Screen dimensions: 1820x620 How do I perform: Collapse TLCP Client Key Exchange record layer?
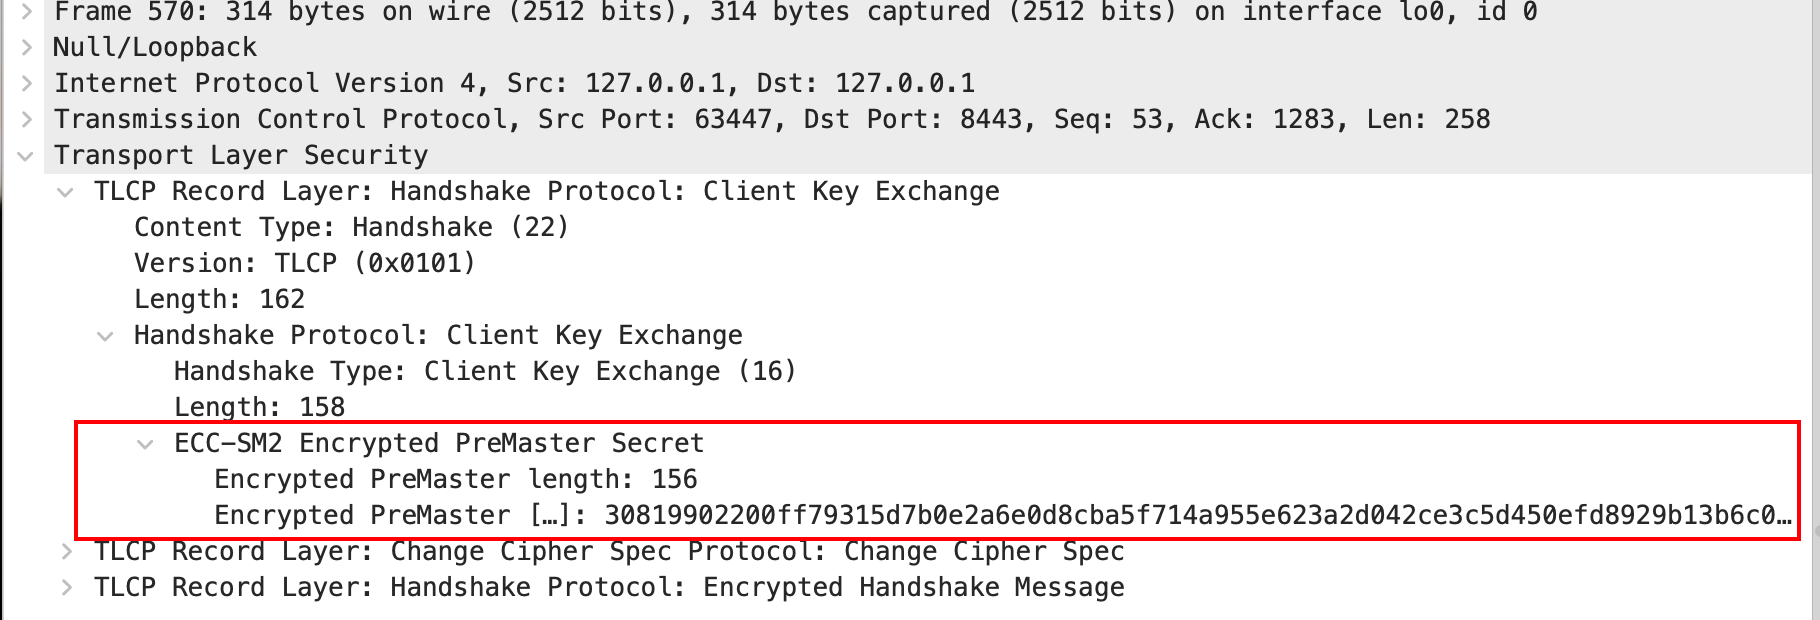coord(66,192)
